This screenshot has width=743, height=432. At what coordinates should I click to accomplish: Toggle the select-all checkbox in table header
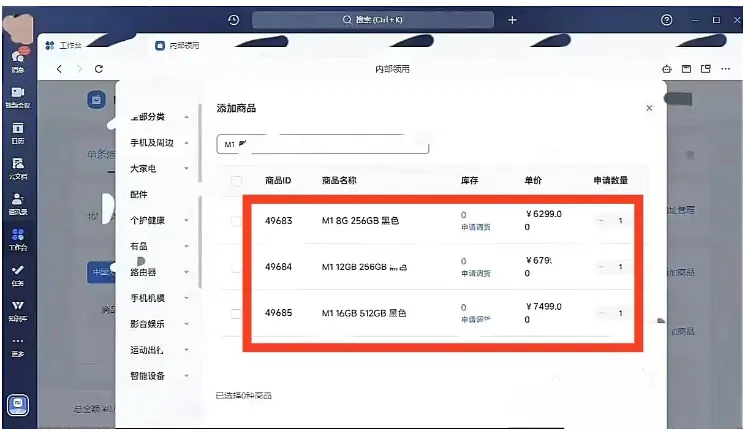tap(237, 181)
